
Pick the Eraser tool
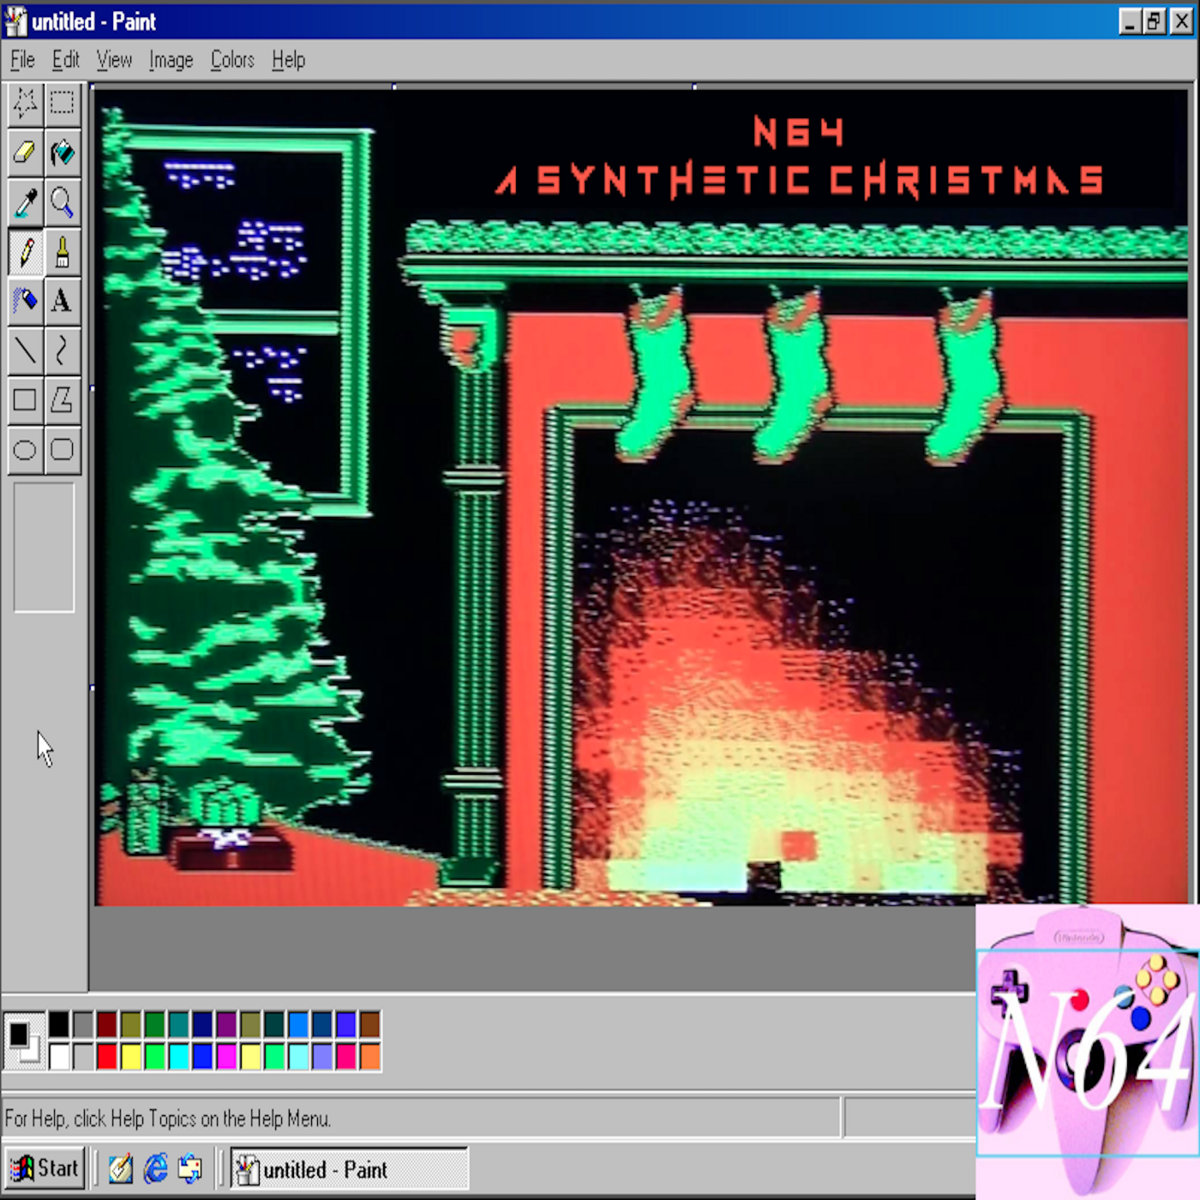coord(25,153)
